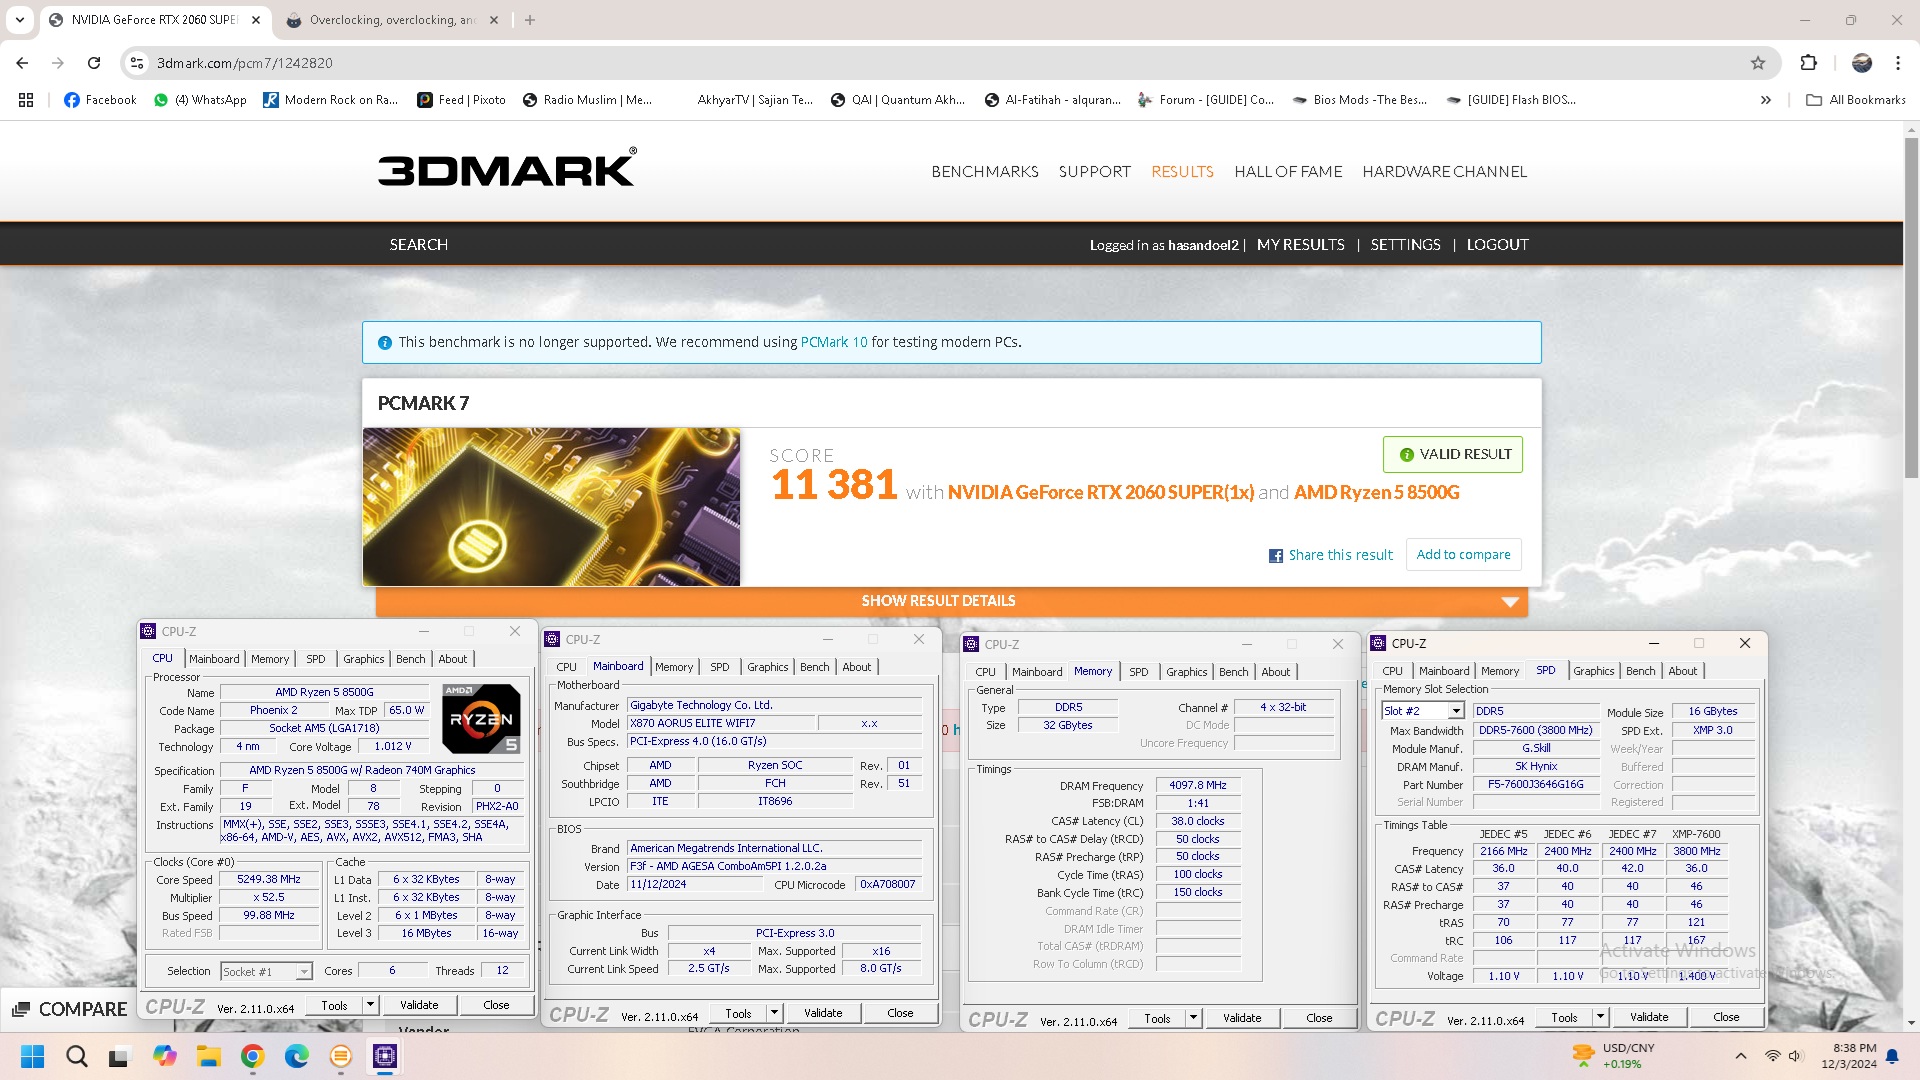This screenshot has height=1080, width=1920.
Task: Click the DRAM Frequency 4097.8 MHz value
Action: (1197, 786)
